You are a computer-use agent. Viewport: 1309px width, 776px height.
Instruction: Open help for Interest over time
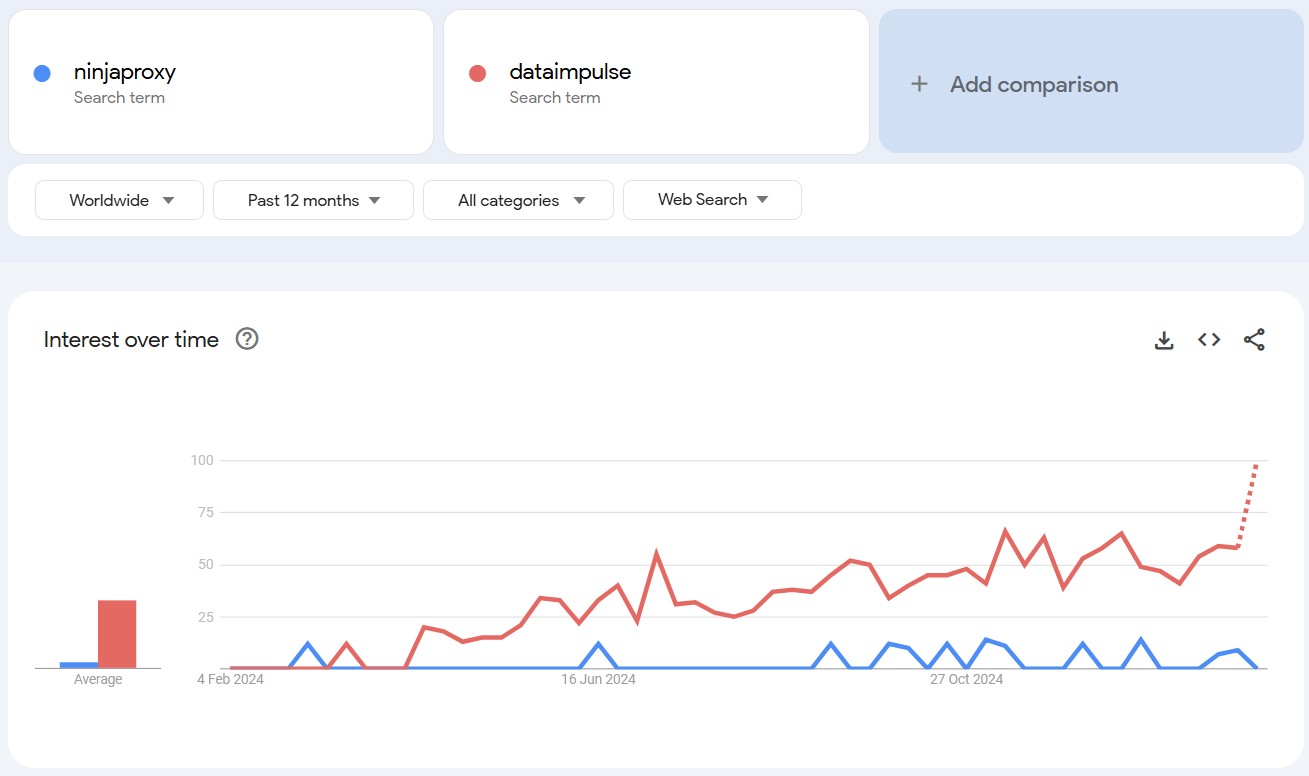point(247,339)
